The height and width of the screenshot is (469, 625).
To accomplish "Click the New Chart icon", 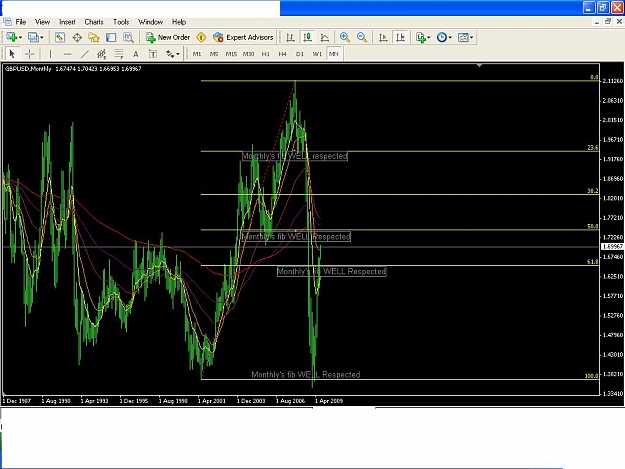I will pyautogui.click(x=11, y=37).
